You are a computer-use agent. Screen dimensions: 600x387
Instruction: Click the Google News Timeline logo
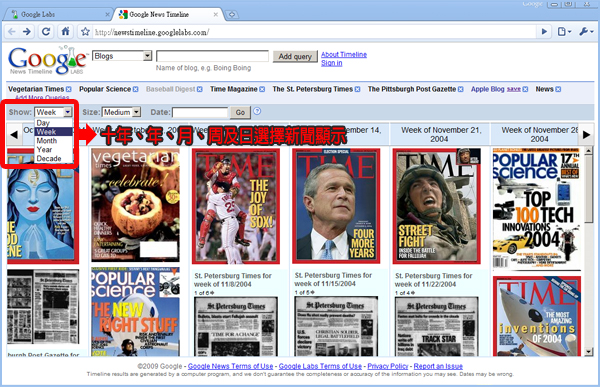click(x=47, y=60)
